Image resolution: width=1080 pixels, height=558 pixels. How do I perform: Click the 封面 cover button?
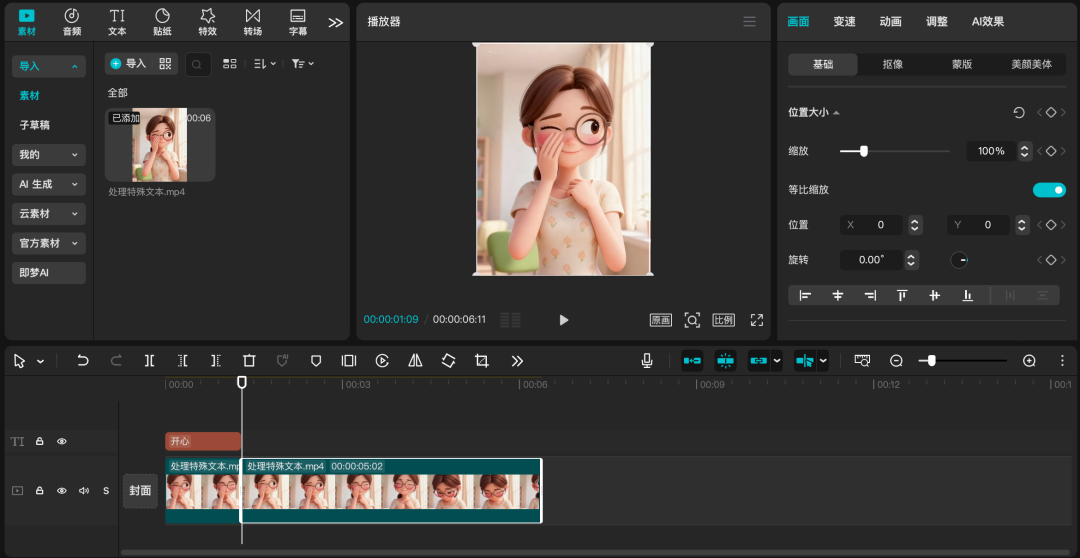140,491
